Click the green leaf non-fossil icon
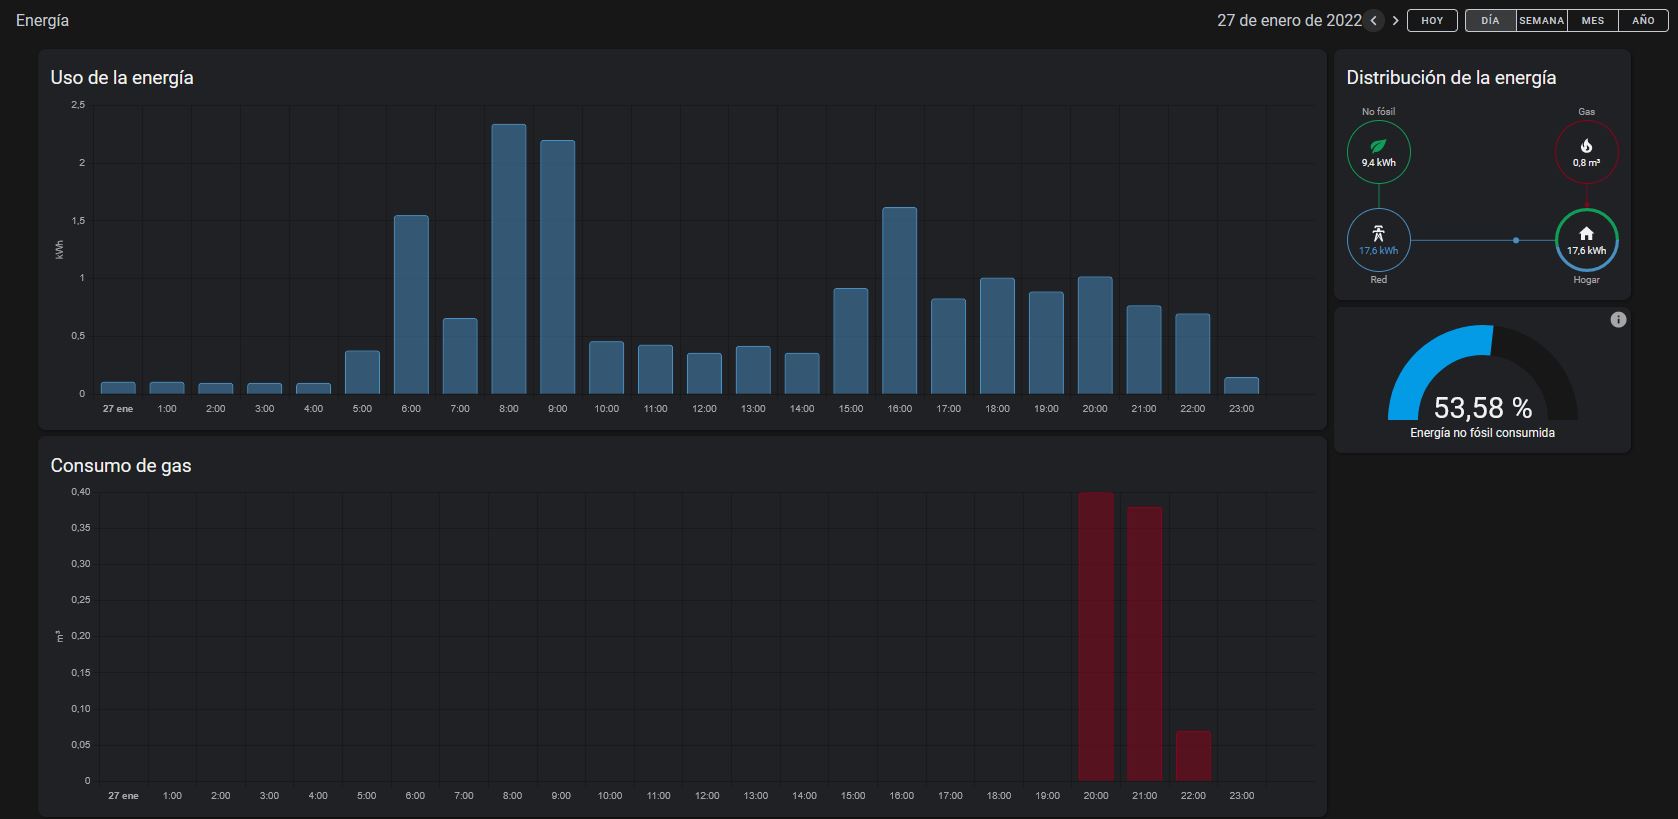The height and width of the screenshot is (819, 1678). point(1378,146)
